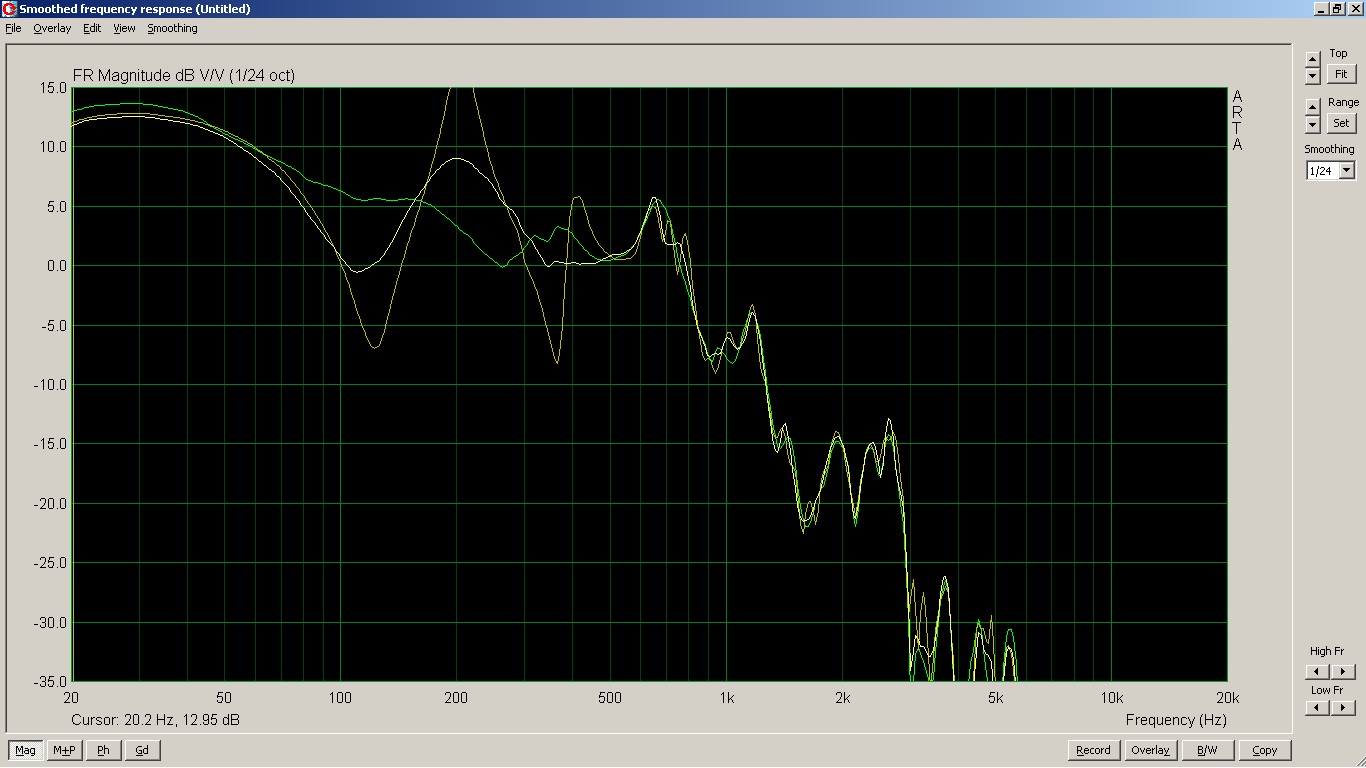The height and width of the screenshot is (768, 1366).
Task: Open the View menu
Action: click(x=124, y=28)
